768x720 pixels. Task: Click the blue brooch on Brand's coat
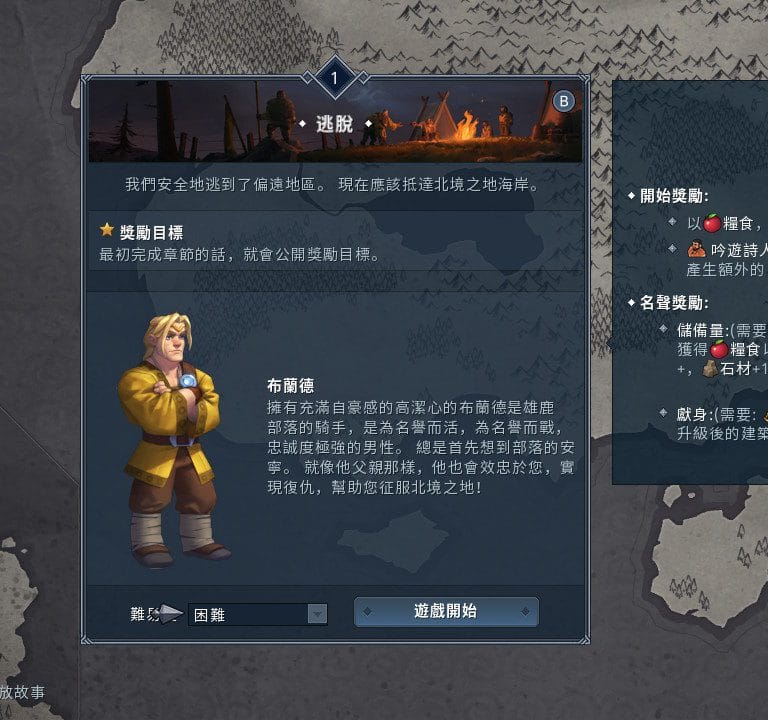click(187, 381)
